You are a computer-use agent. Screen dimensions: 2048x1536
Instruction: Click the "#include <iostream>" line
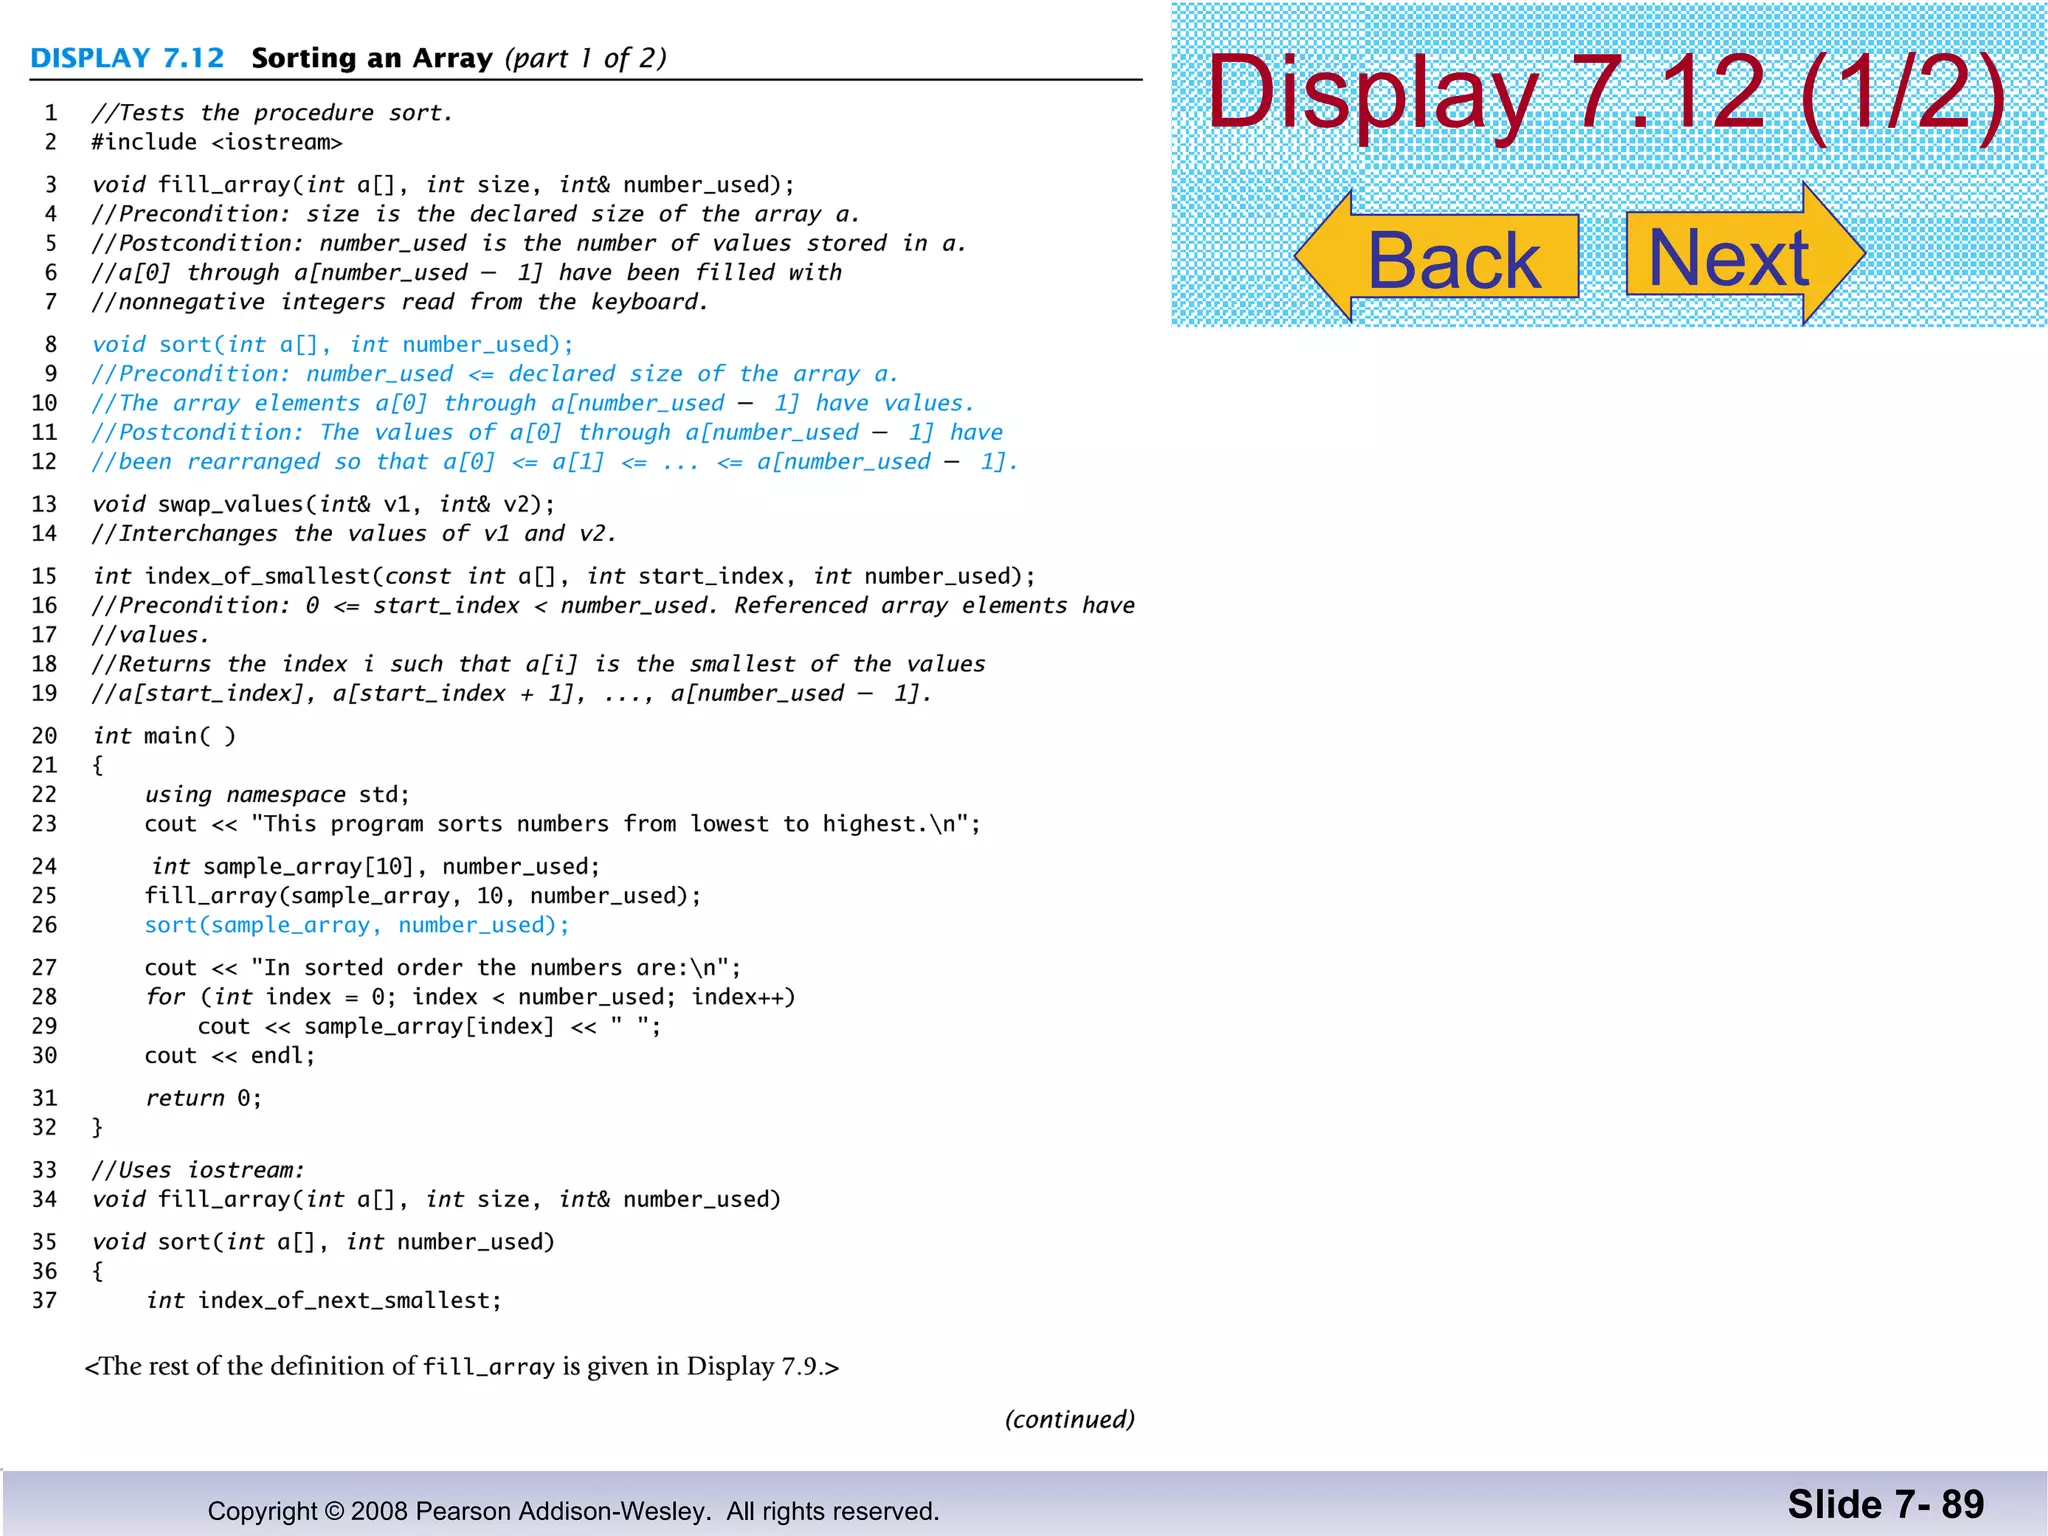point(217,142)
